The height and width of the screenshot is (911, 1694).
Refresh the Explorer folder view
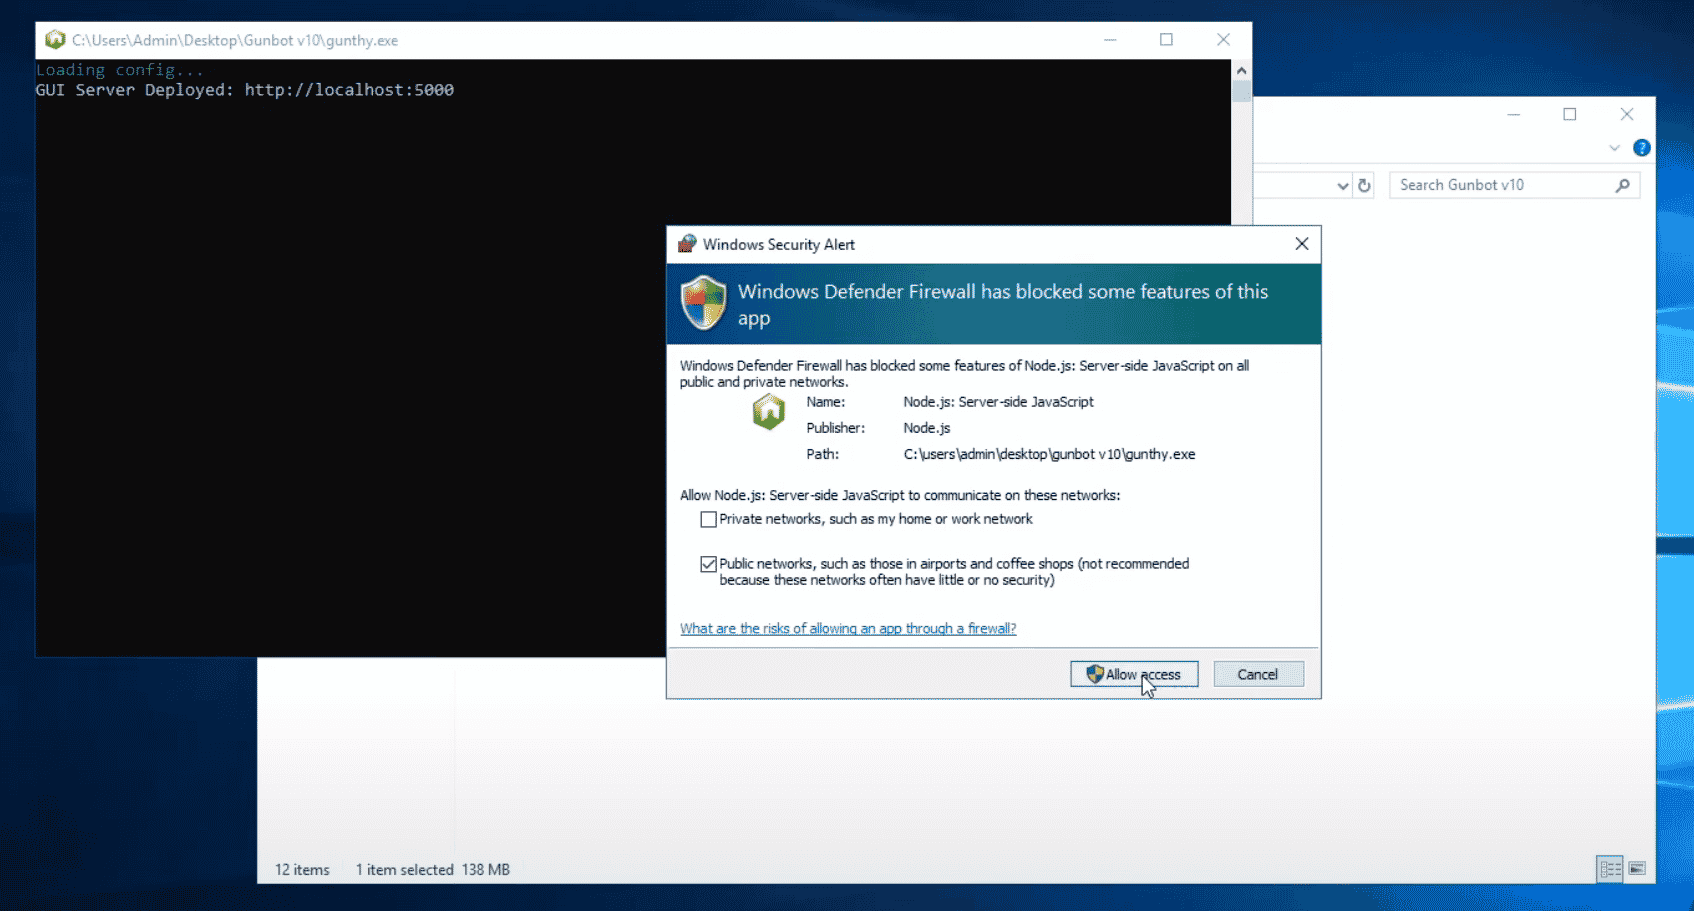point(1364,185)
